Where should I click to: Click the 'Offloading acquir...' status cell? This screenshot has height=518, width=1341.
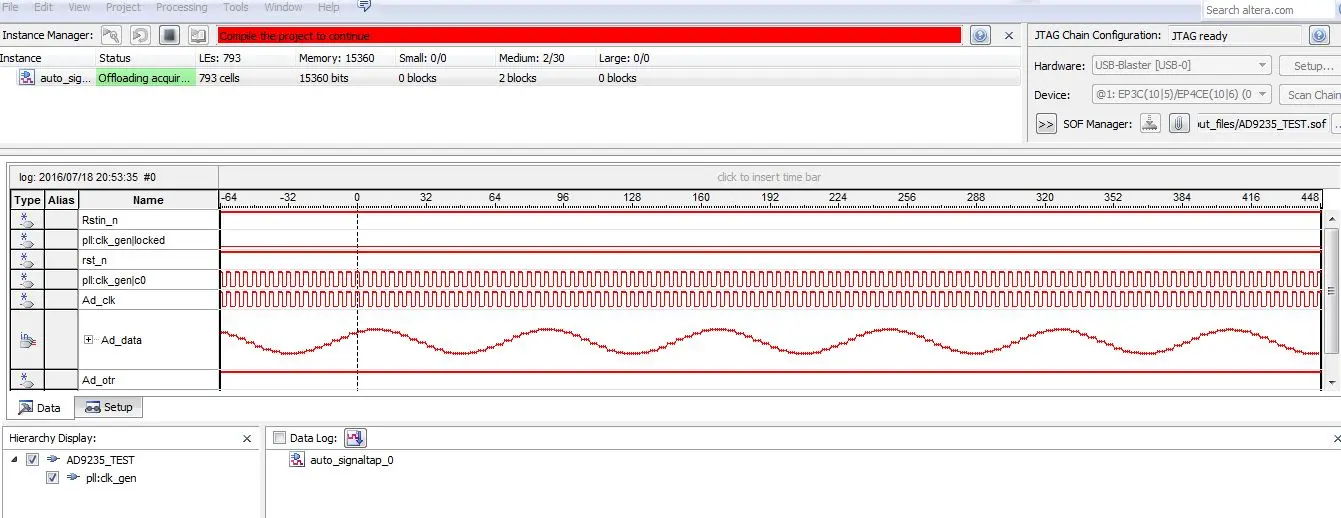click(145, 78)
